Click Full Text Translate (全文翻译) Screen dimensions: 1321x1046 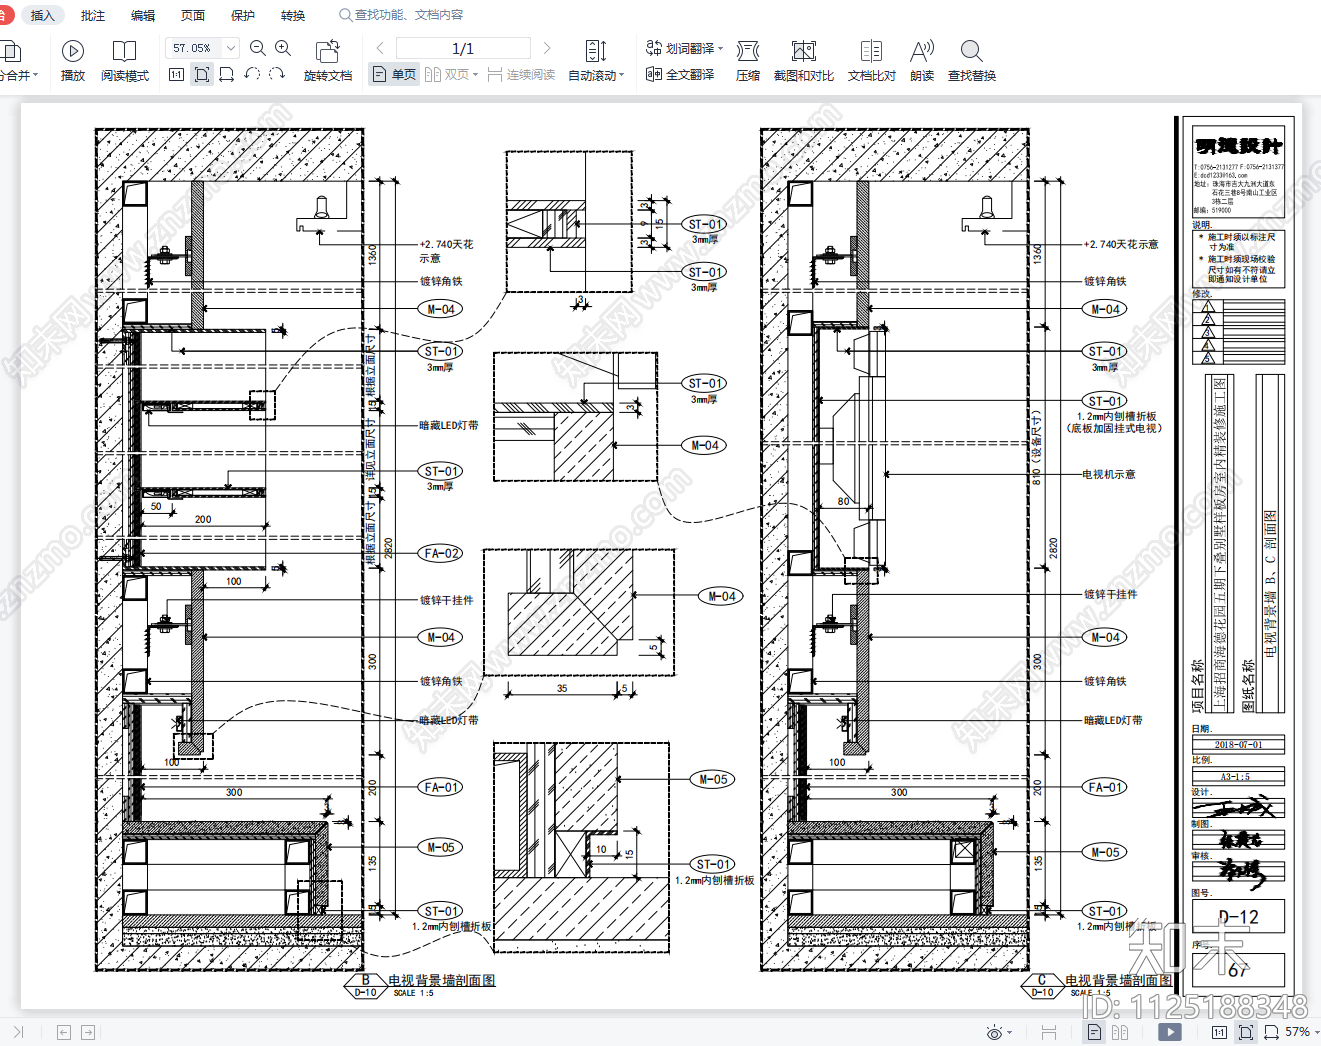click(x=680, y=75)
